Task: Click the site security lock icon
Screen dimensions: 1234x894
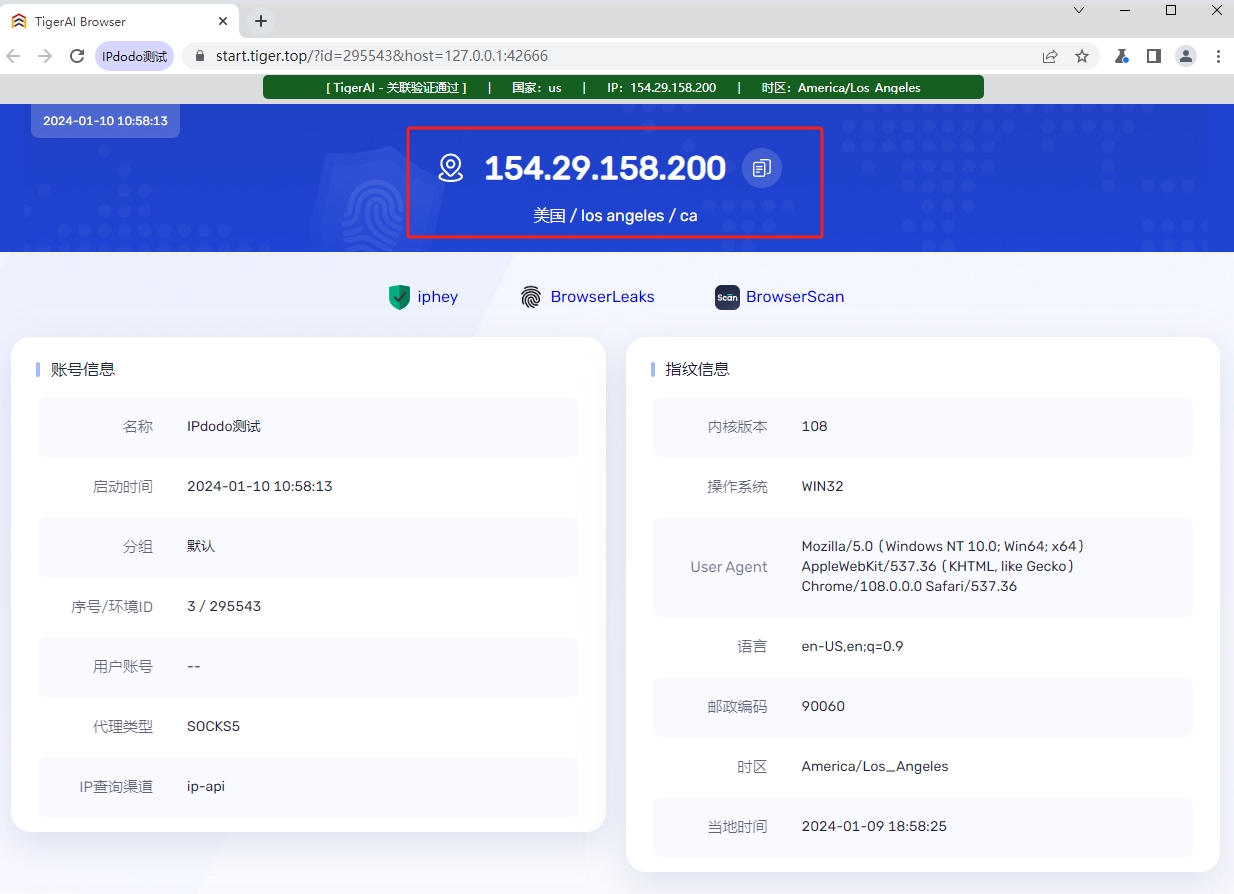Action: (x=198, y=56)
